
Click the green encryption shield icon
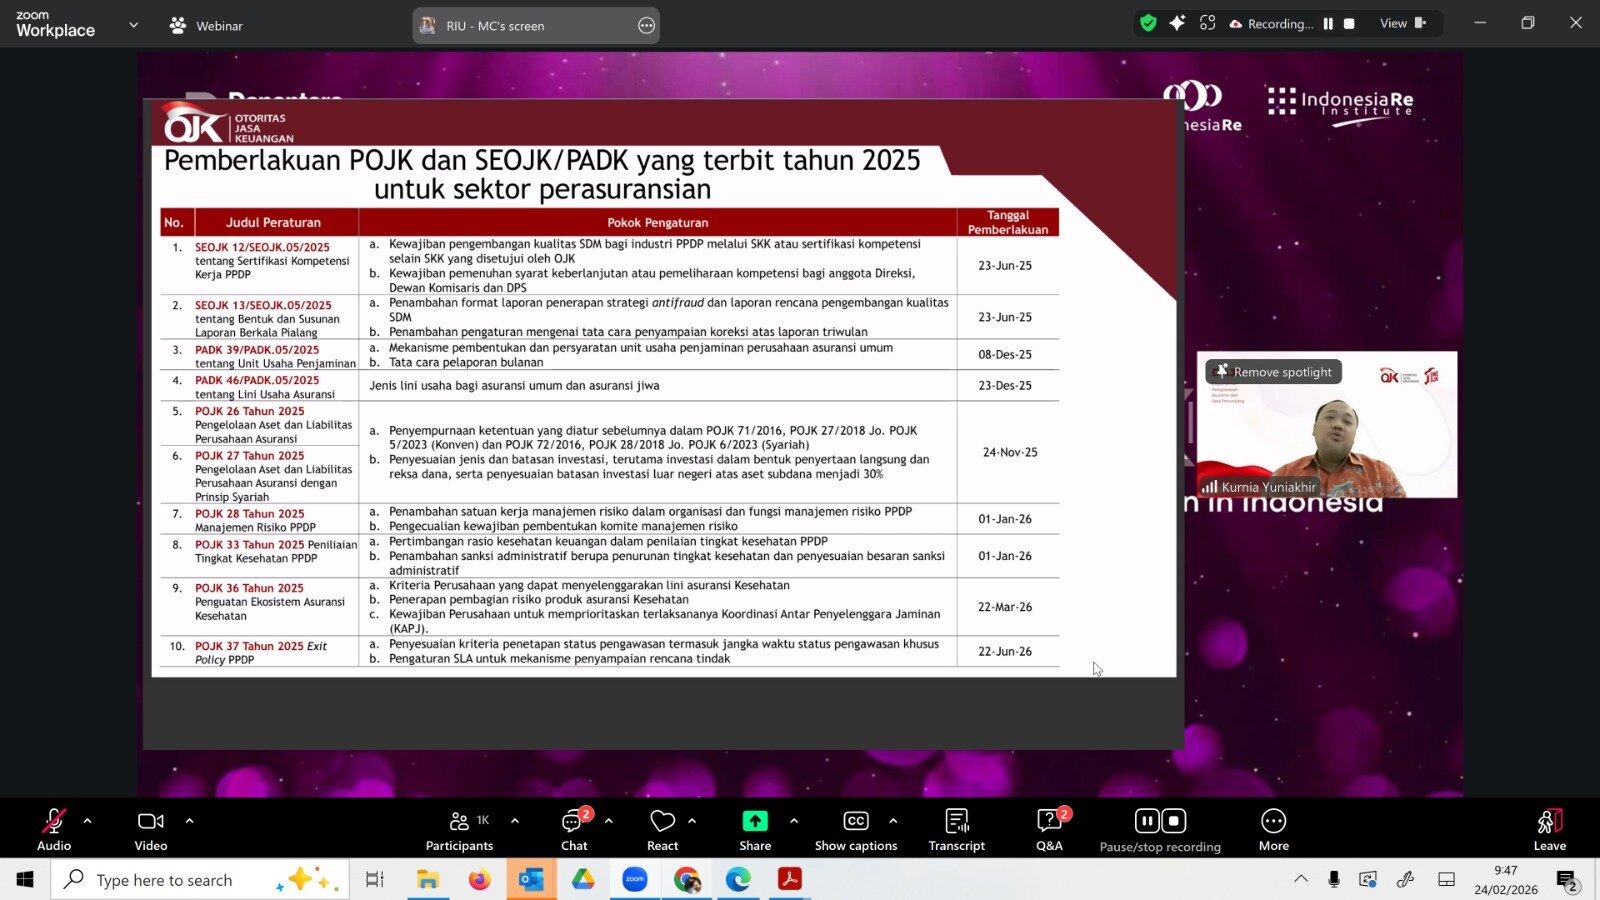click(1148, 23)
